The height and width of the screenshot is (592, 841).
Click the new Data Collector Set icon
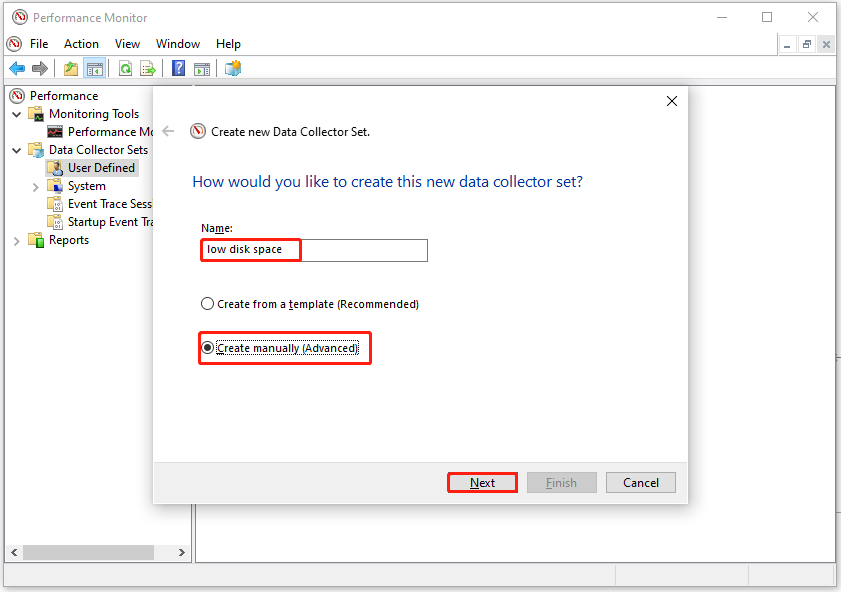point(233,68)
